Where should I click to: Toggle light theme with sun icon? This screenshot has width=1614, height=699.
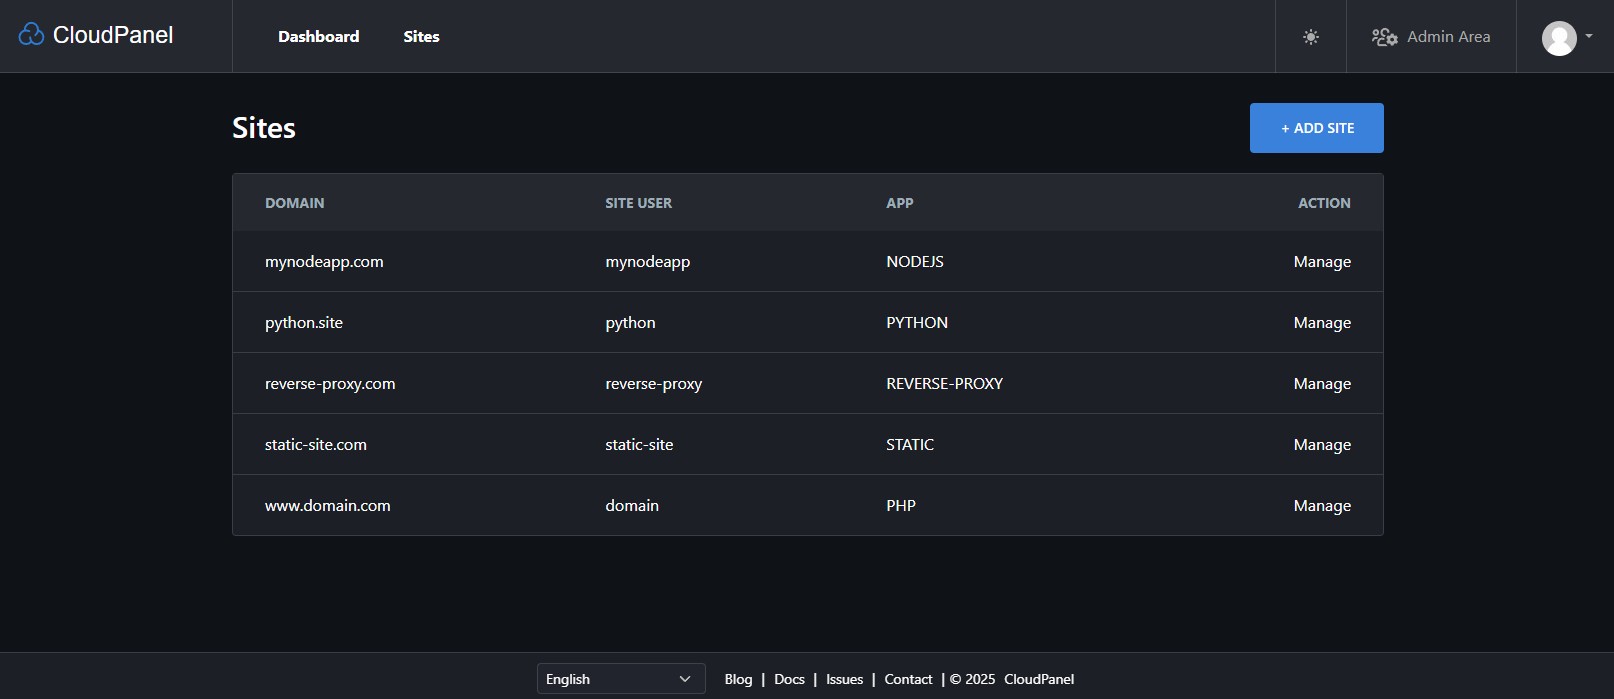click(1311, 37)
